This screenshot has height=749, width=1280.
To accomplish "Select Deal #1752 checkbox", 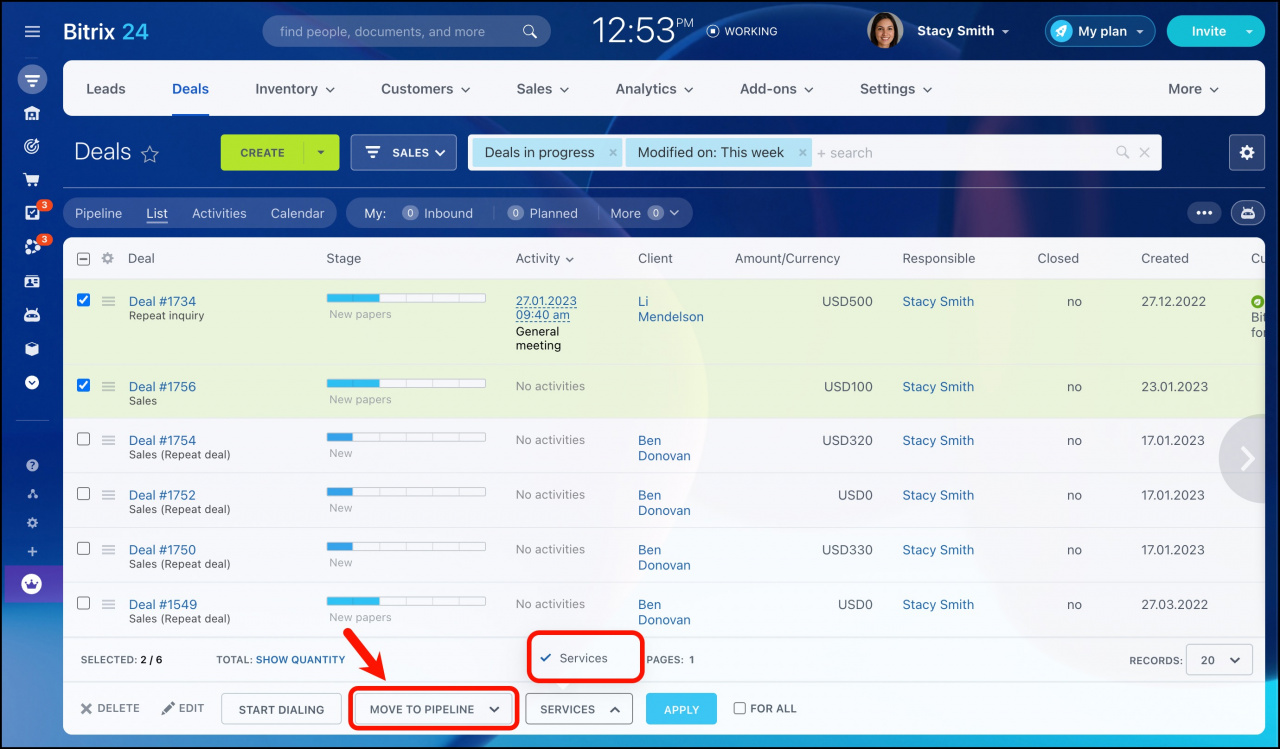I will coord(83,493).
